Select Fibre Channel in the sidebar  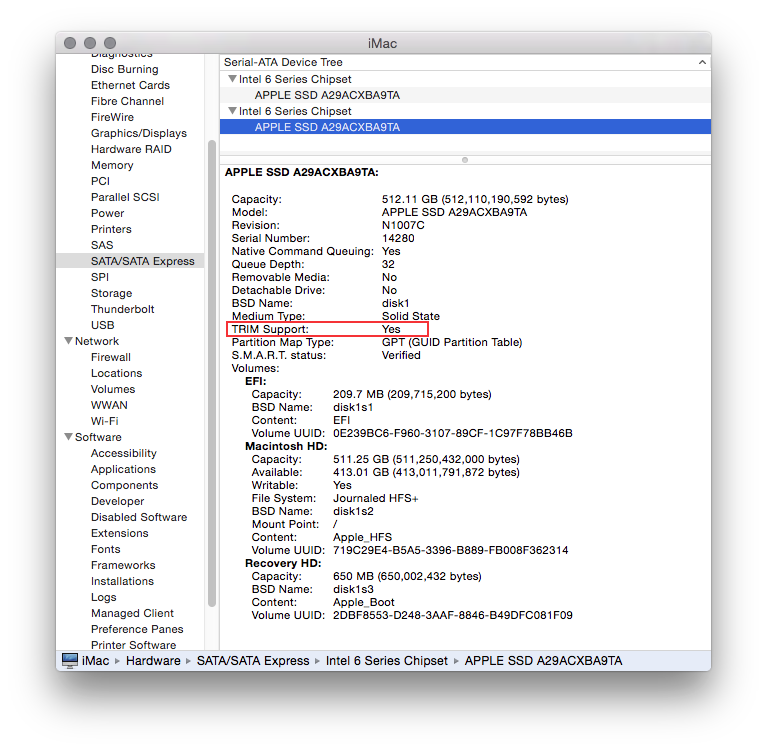pos(127,101)
